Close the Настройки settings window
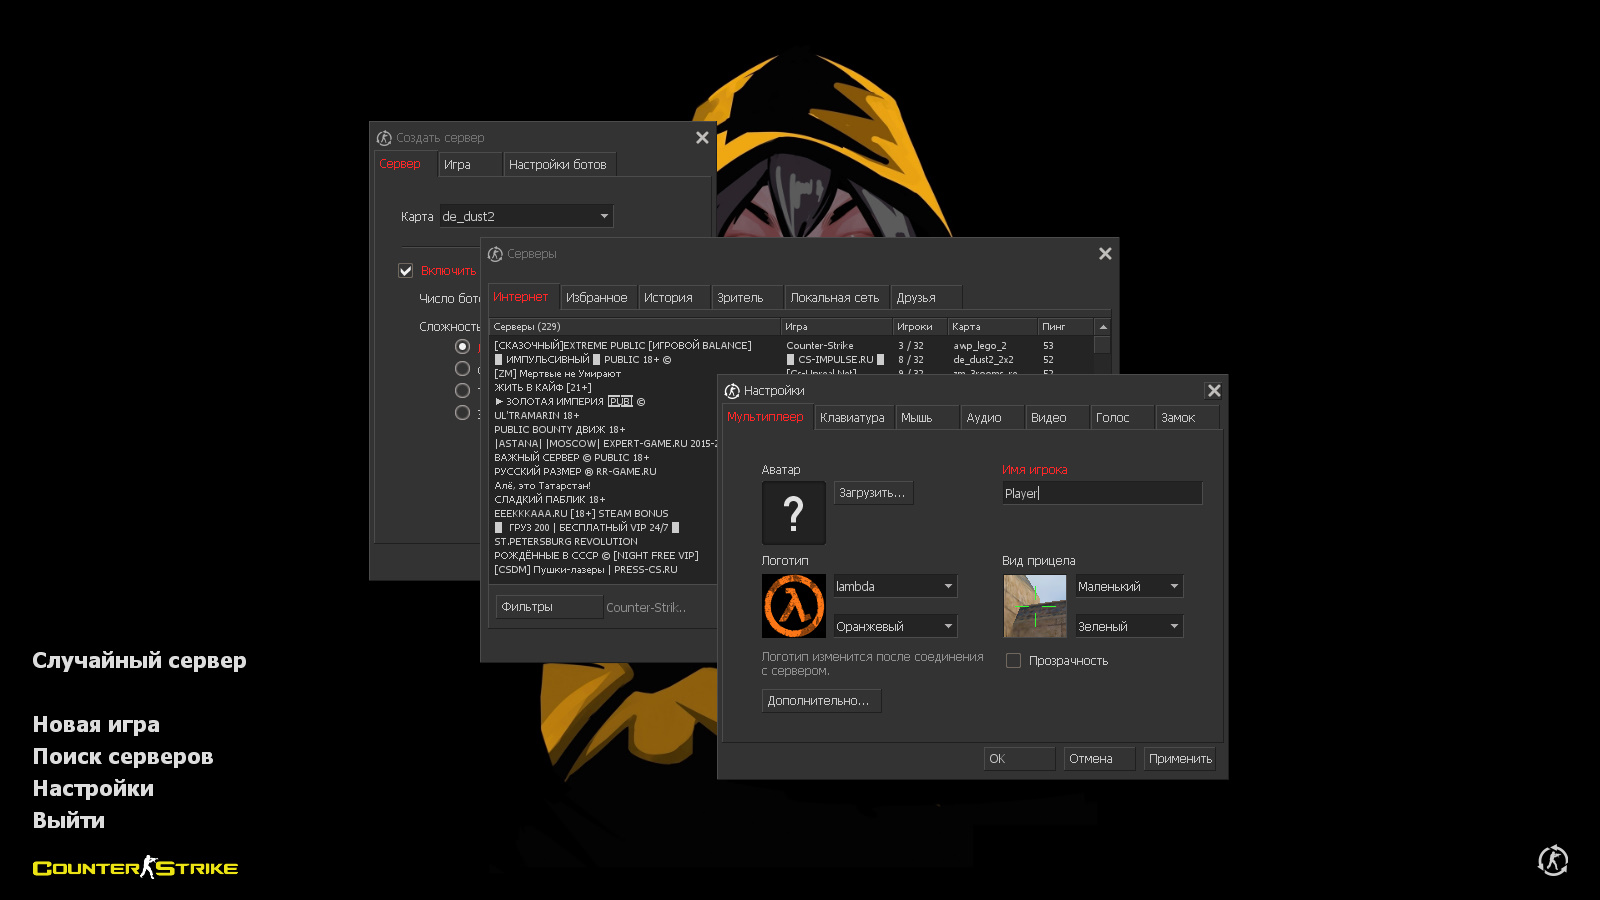 point(1213,391)
